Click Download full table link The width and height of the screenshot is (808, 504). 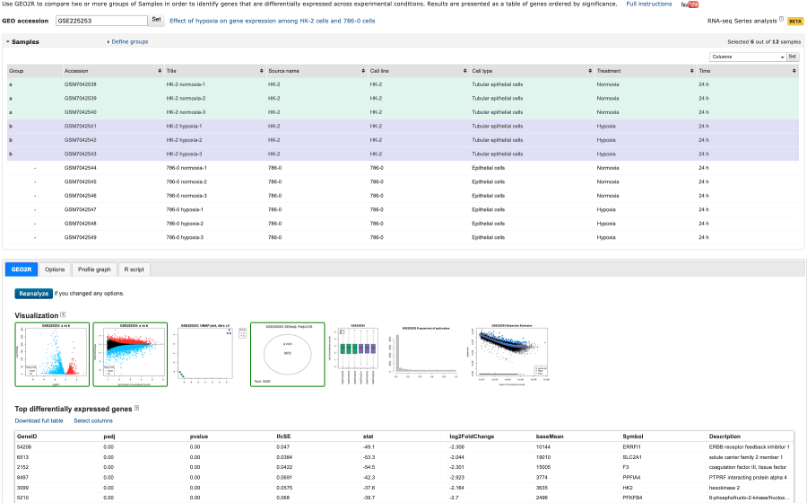pyautogui.click(x=39, y=421)
